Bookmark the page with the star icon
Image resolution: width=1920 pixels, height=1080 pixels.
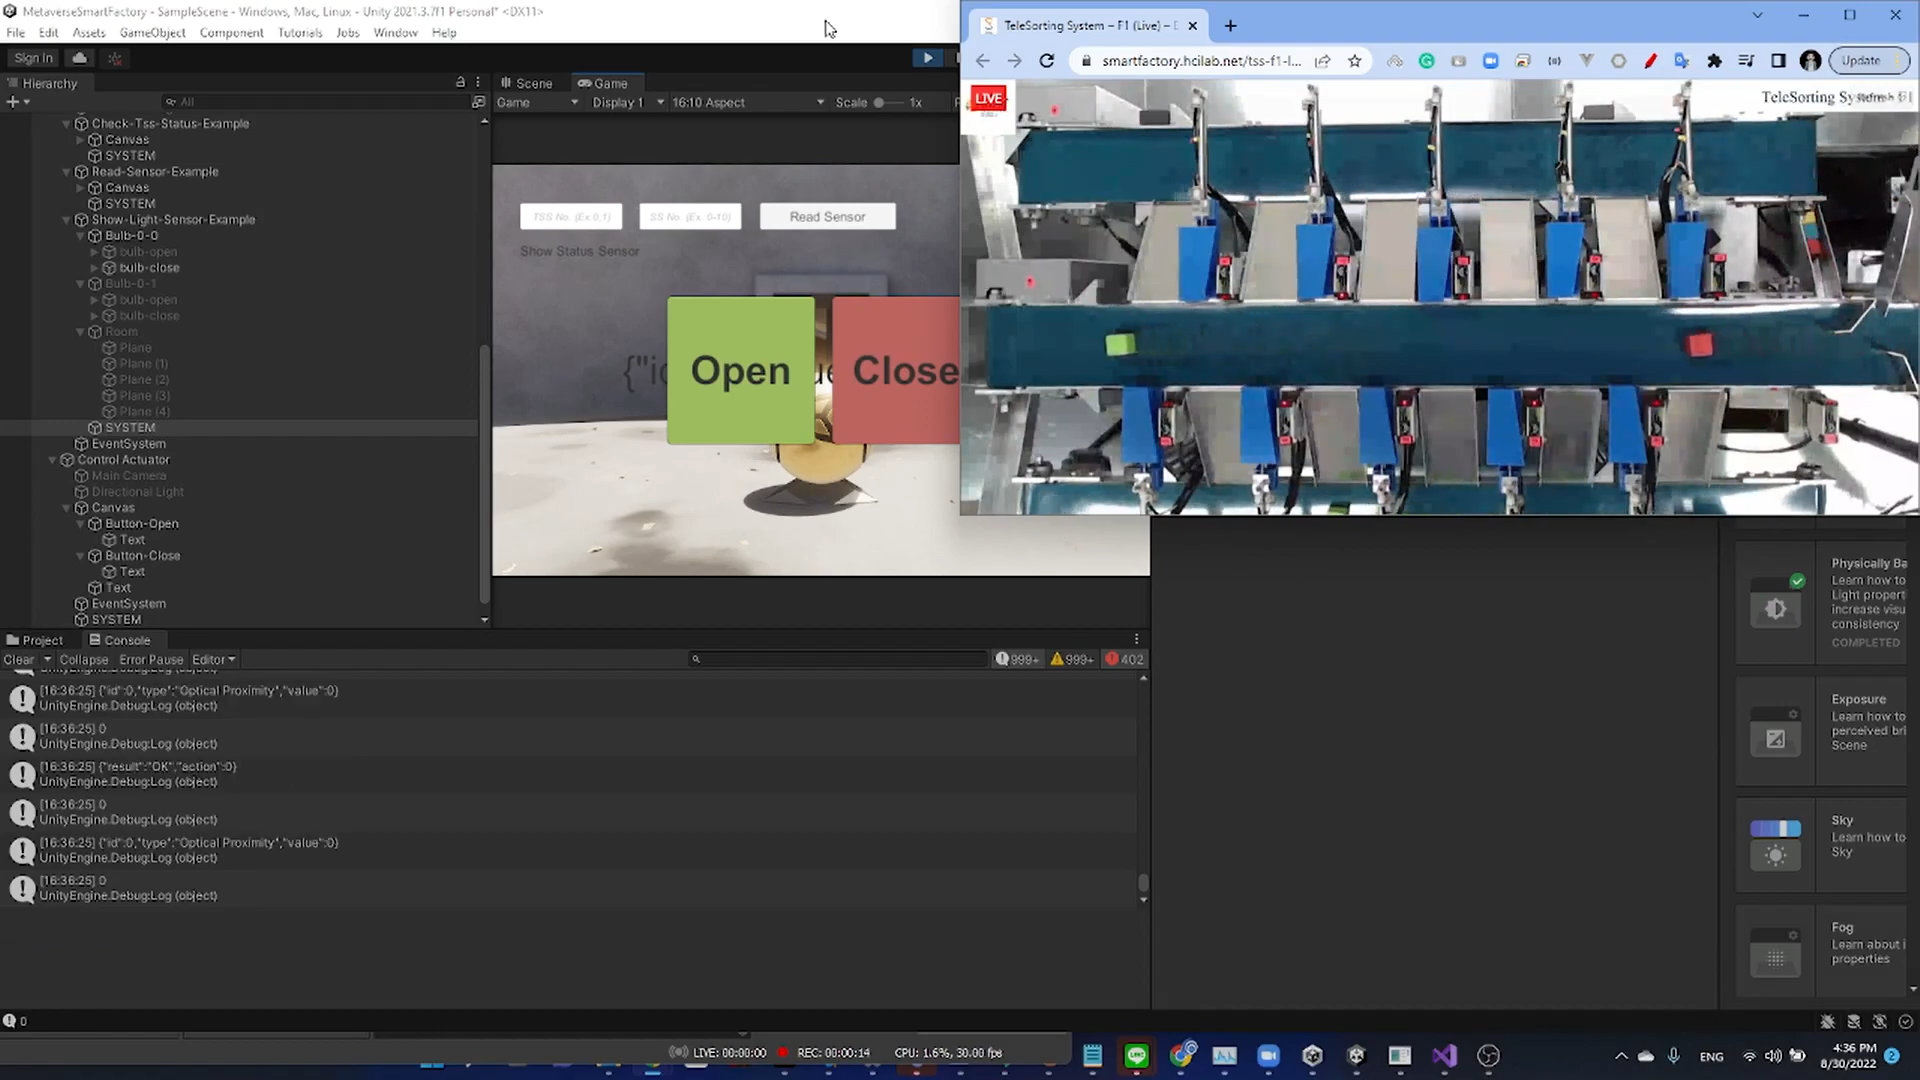[1355, 61]
